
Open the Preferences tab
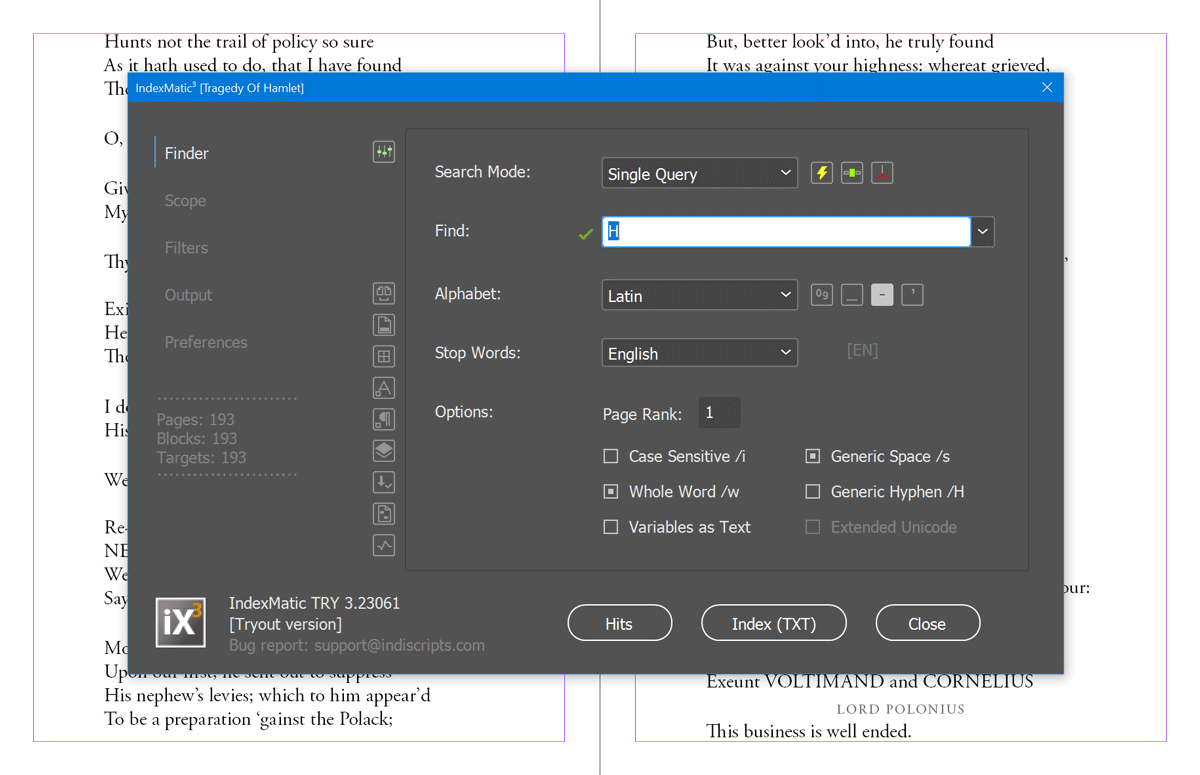pos(206,342)
